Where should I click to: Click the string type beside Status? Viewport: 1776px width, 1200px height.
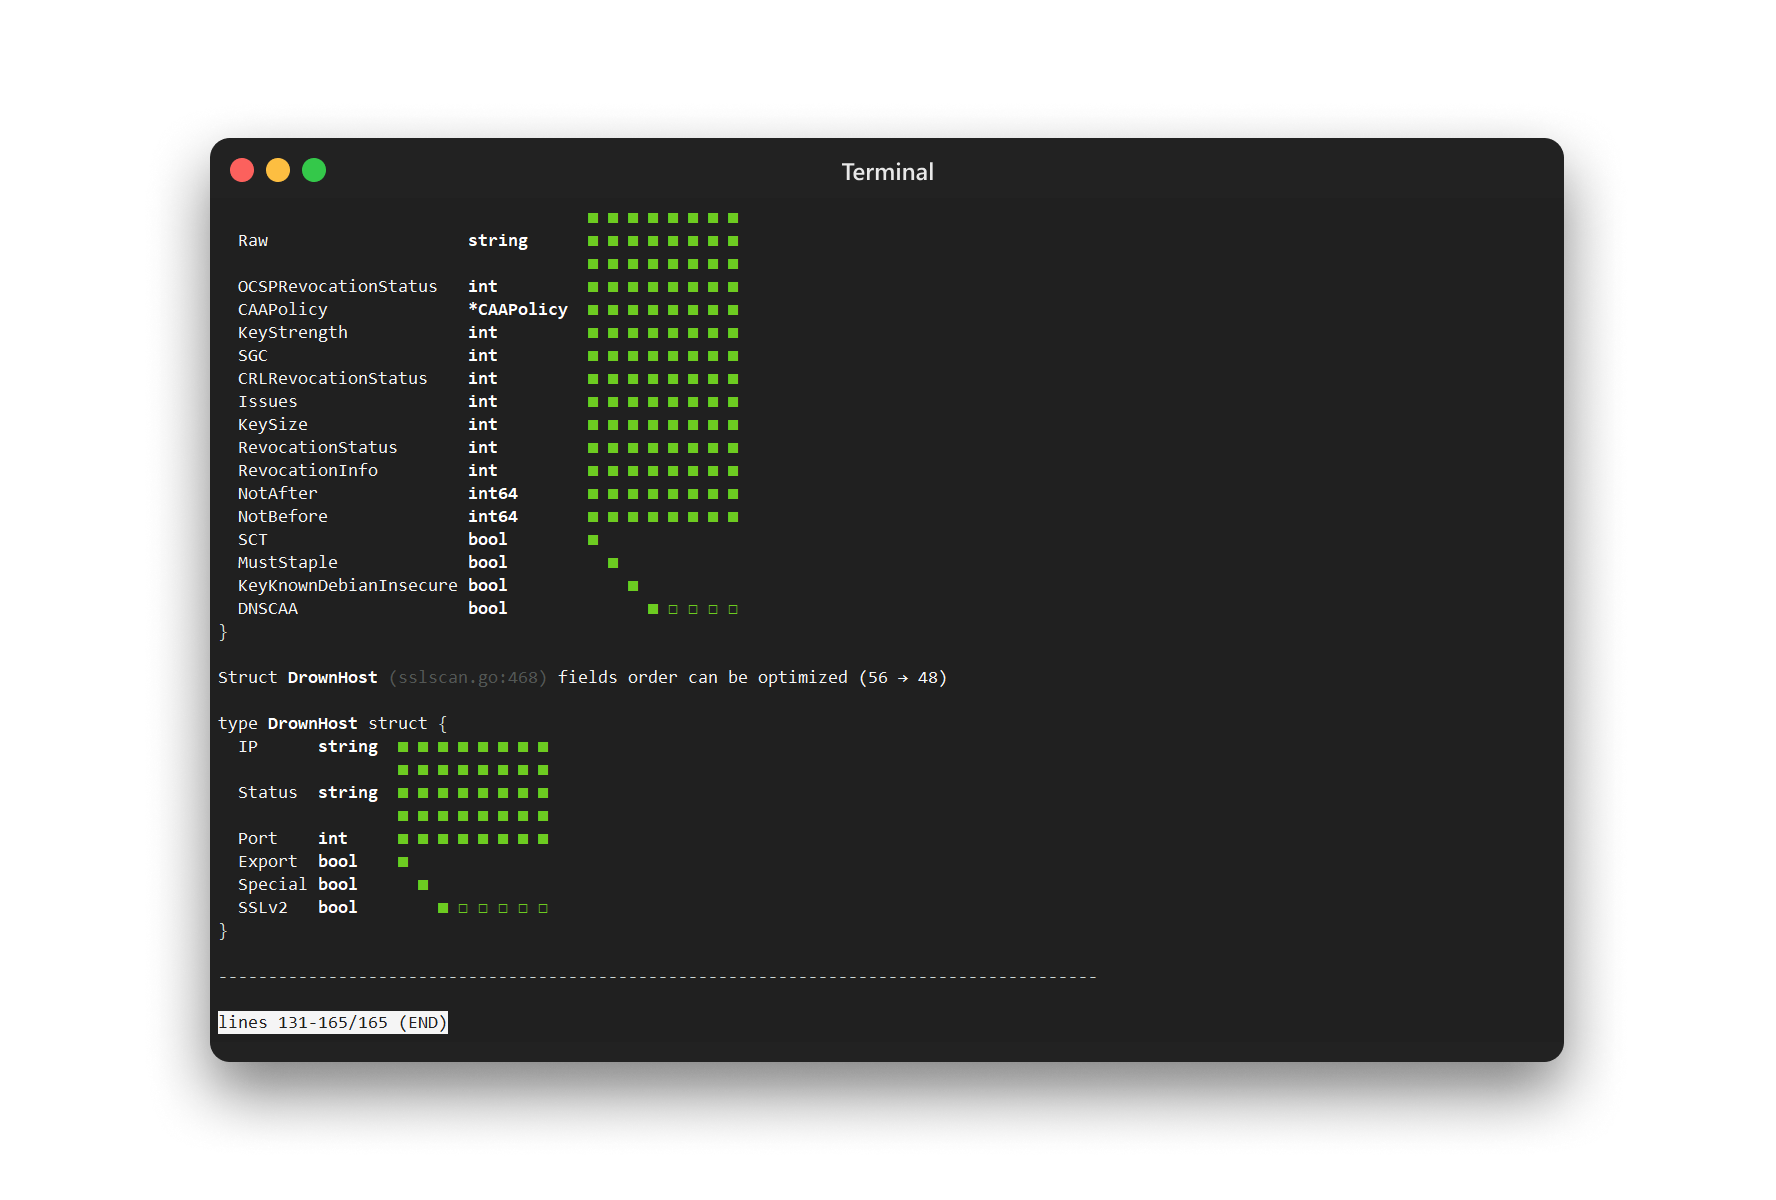[x=348, y=793]
